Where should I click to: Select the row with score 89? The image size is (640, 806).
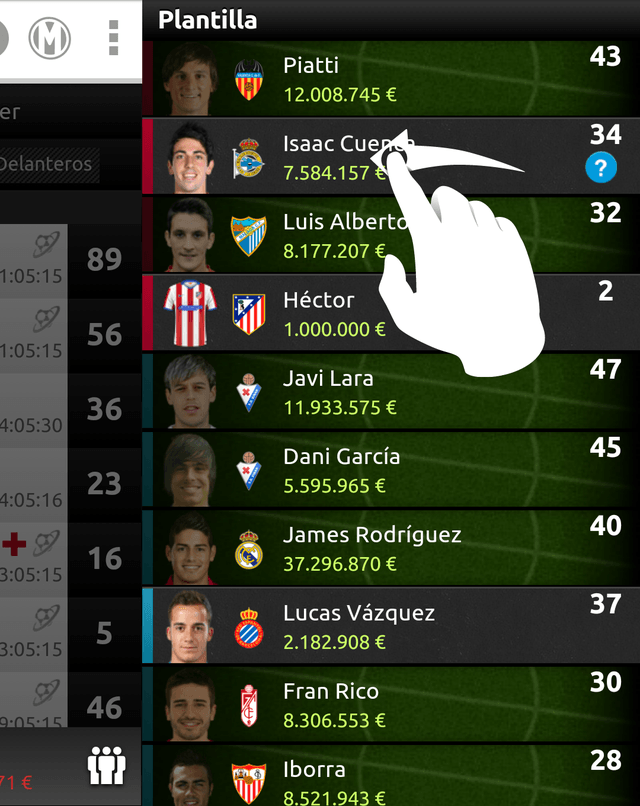[x=70, y=261]
